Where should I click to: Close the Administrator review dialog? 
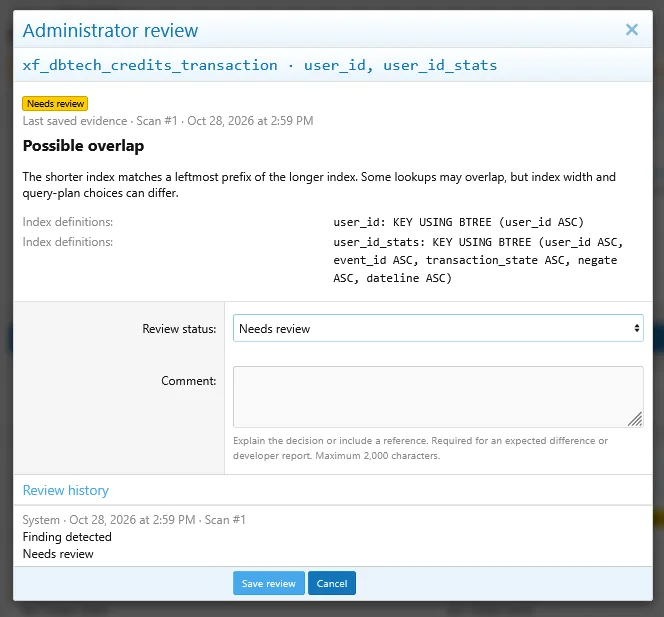click(631, 30)
